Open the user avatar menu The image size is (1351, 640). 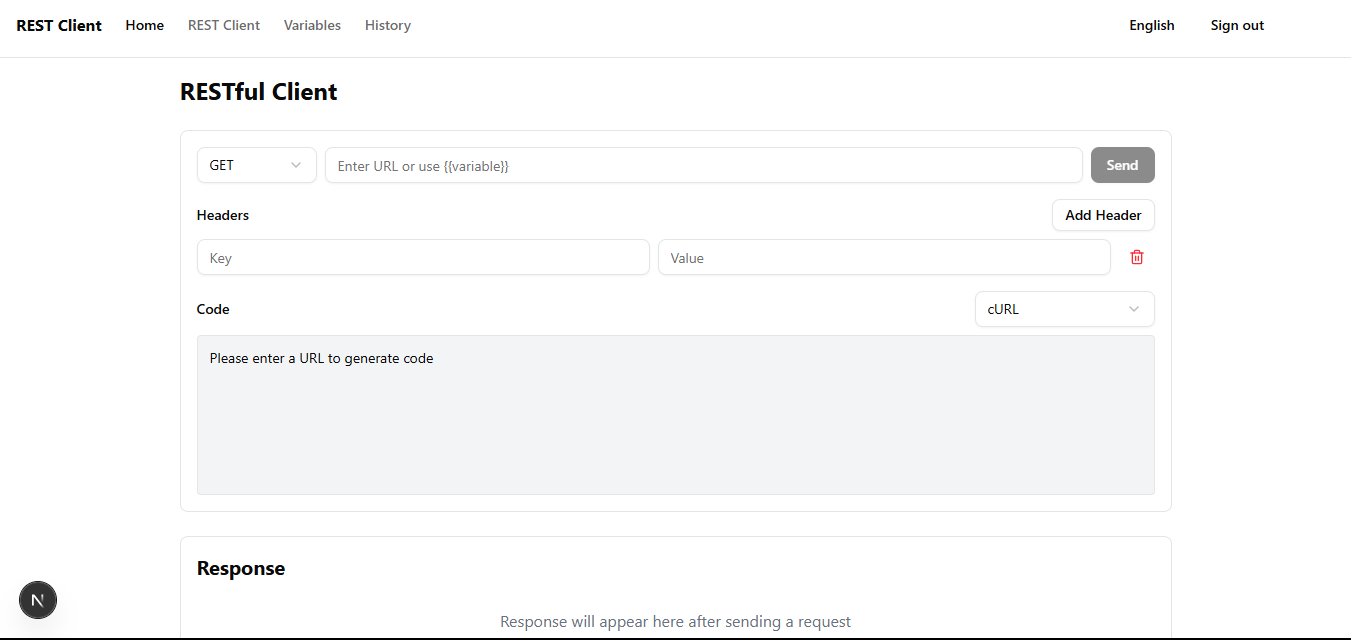tap(37, 599)
